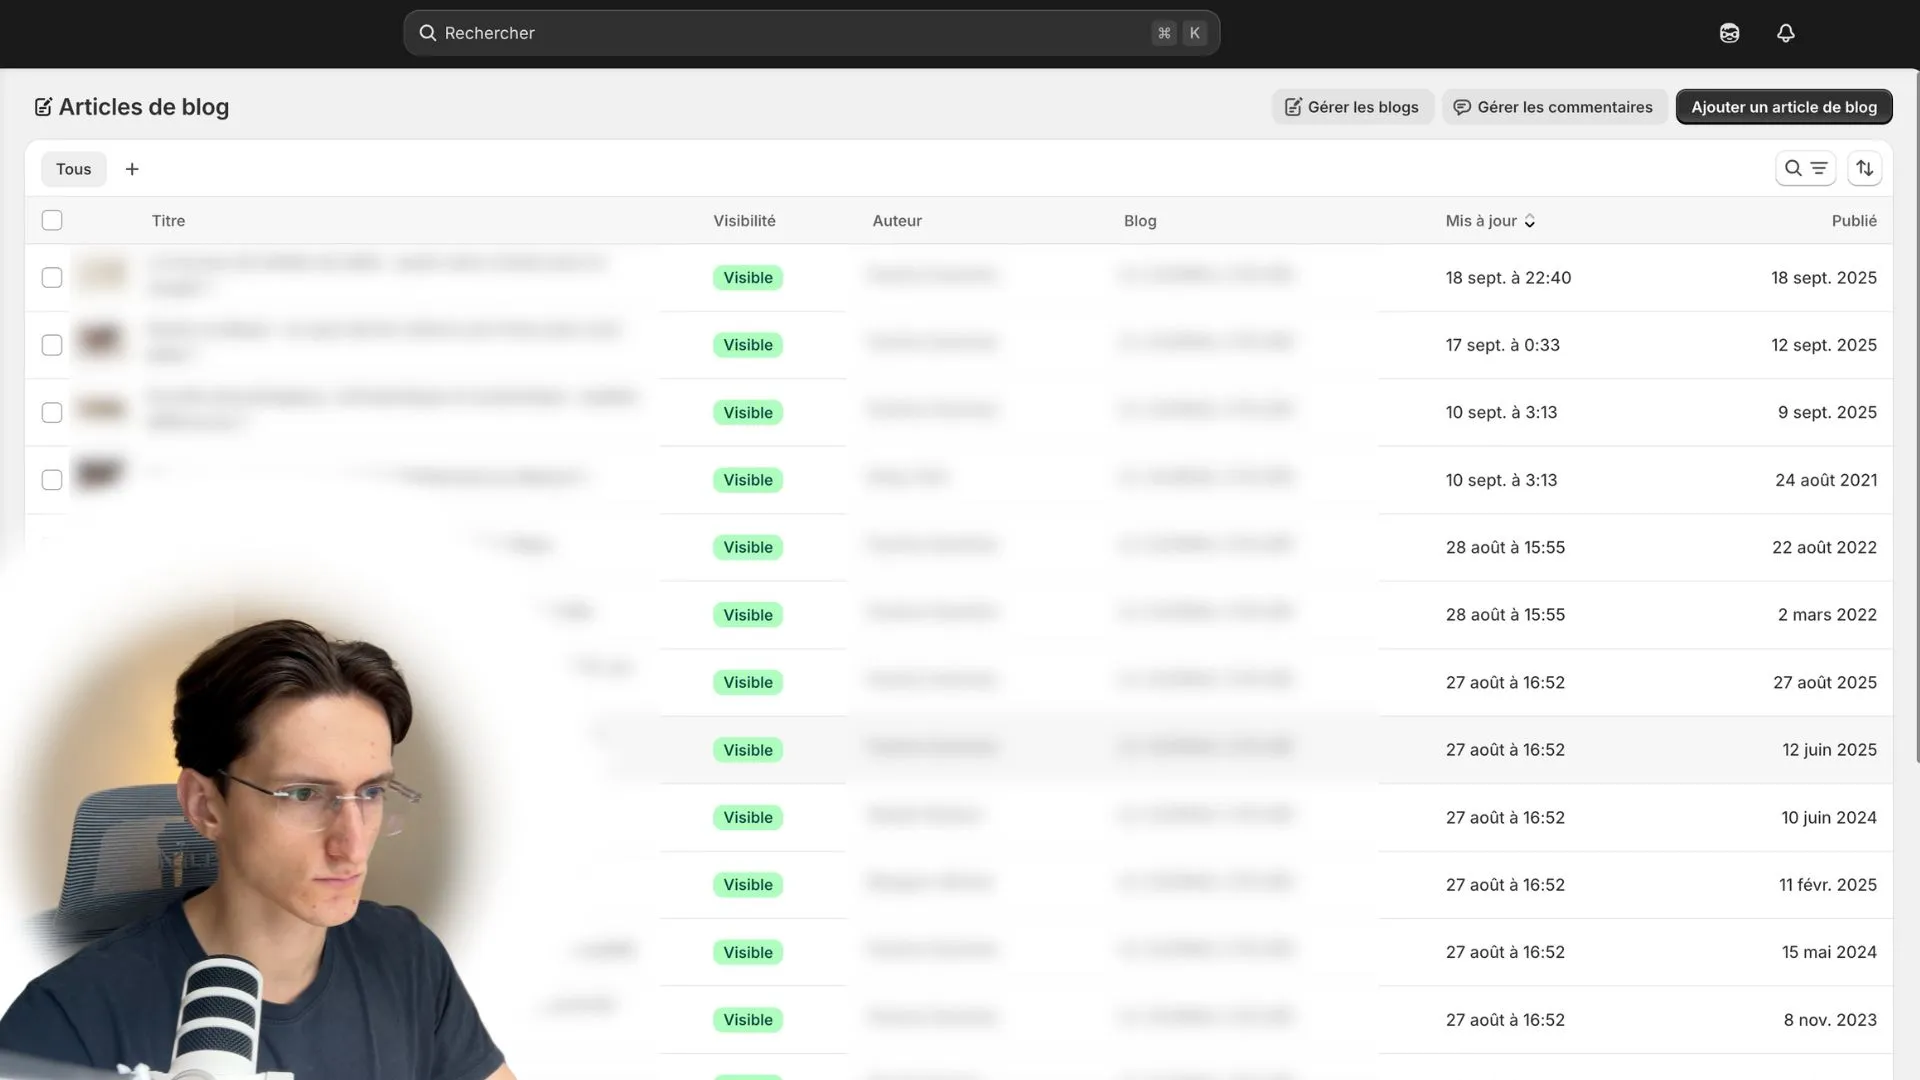Check the fourth article's row checkbox
The width and height of the screenshot is (1920, 1080).
click(x=52, y=479)
